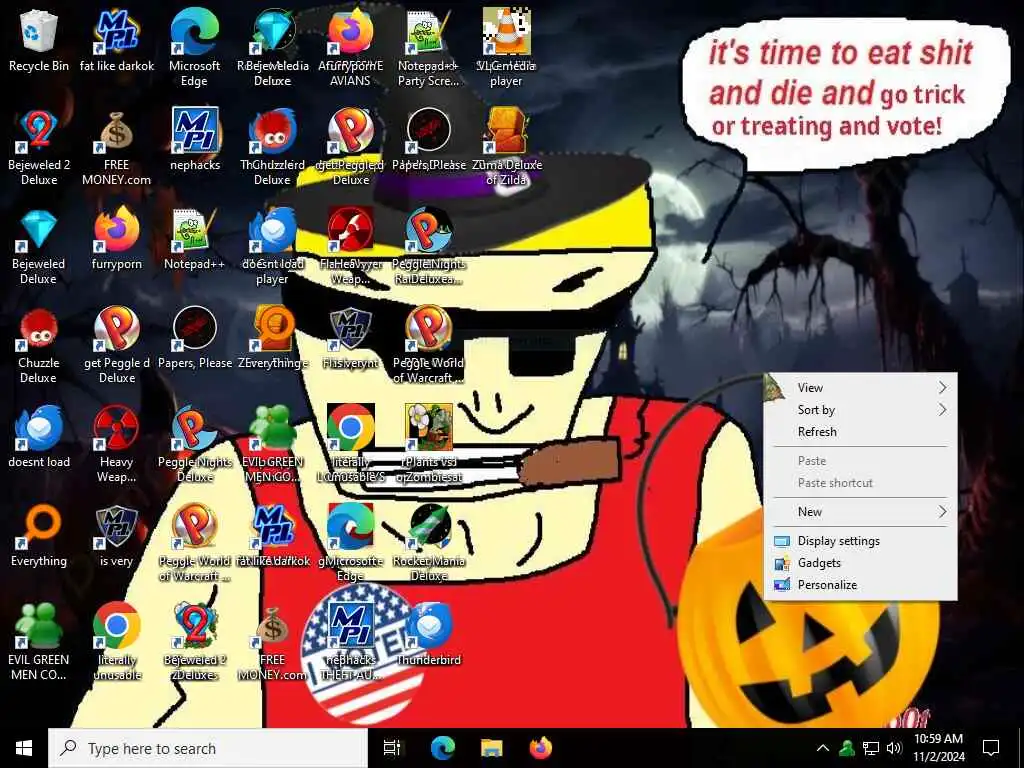Launch Microsoft Edge from the taskbar
Screen dimensions: 1024x768
click(x=442, y=748)
